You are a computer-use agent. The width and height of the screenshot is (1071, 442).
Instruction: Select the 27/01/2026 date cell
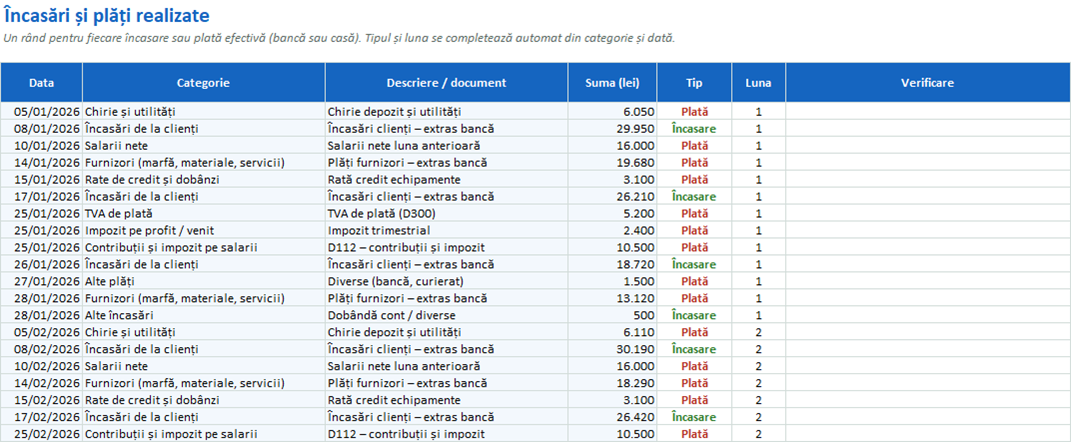coord(42,281)
